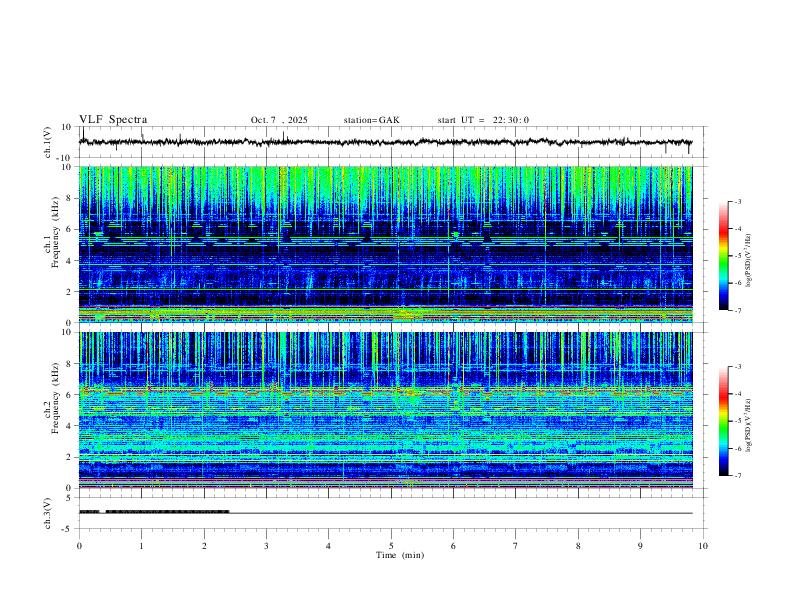The image size is (792, 612).
Task: Click the "VLF Spectra" plot title
Action: pyautogui.click(x=113, y=120)
